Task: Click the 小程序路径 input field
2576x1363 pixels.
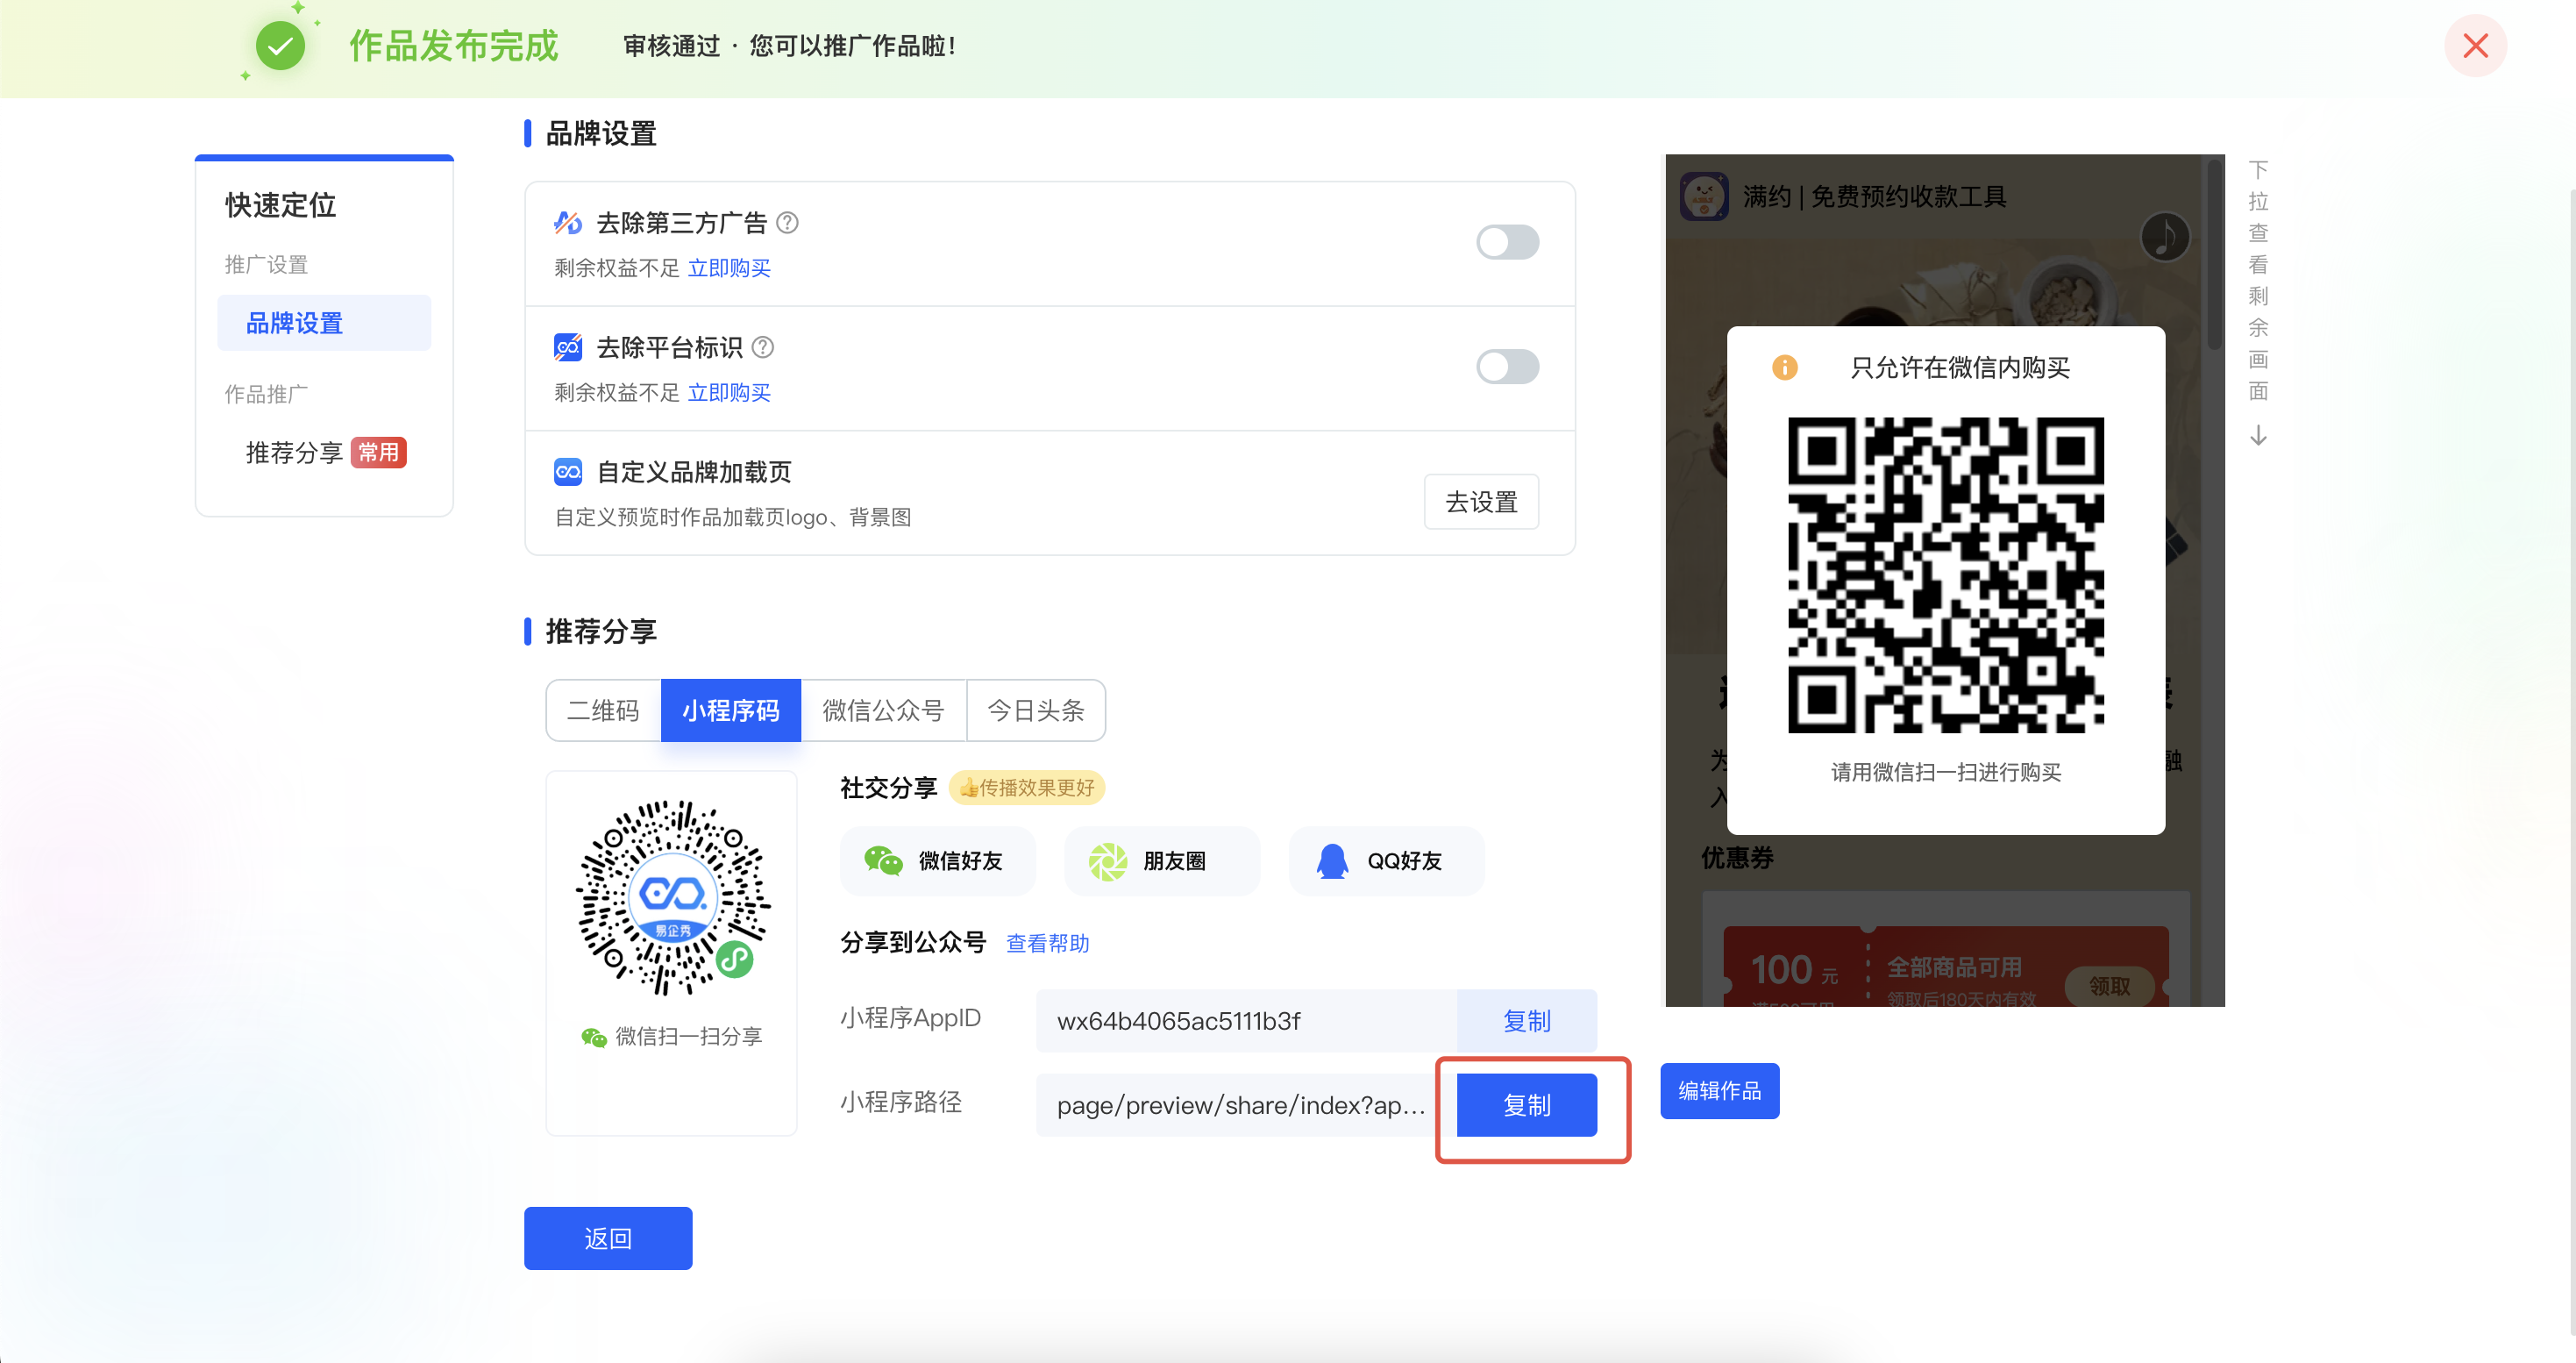Action: (x=1240, y=1105)
